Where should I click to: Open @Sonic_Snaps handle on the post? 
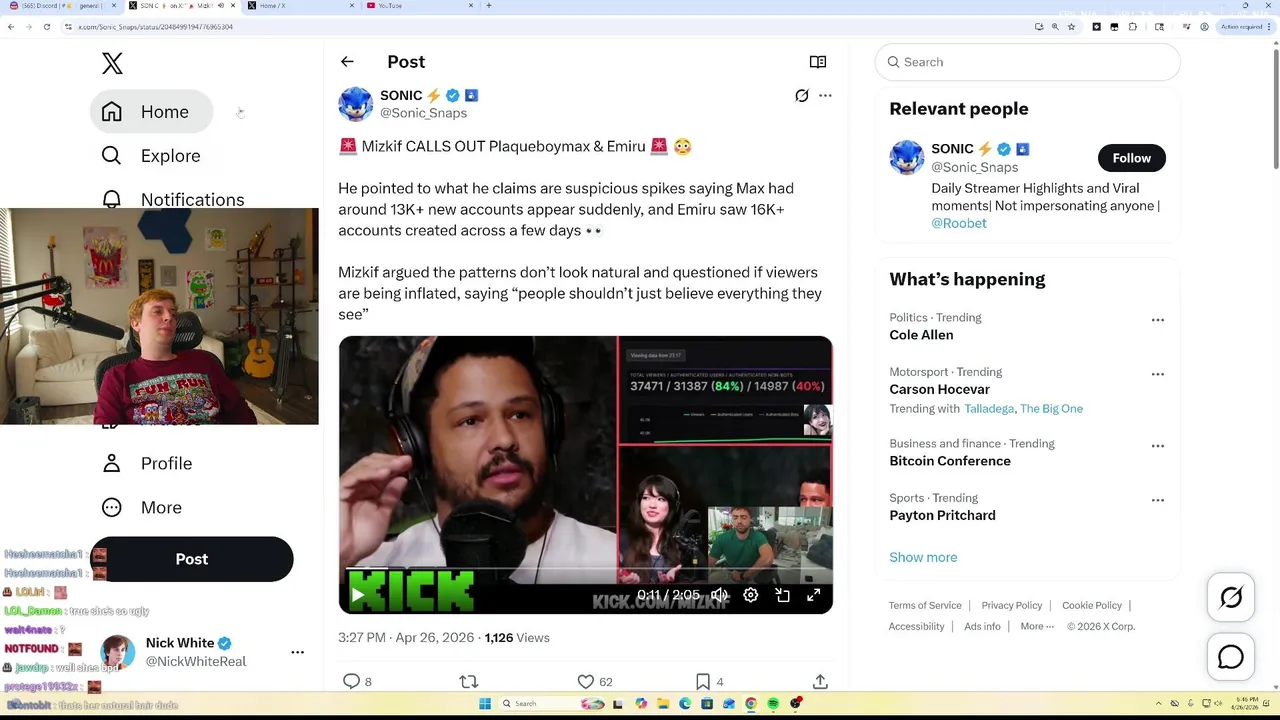pyautogui.click(x=423, y=113)
